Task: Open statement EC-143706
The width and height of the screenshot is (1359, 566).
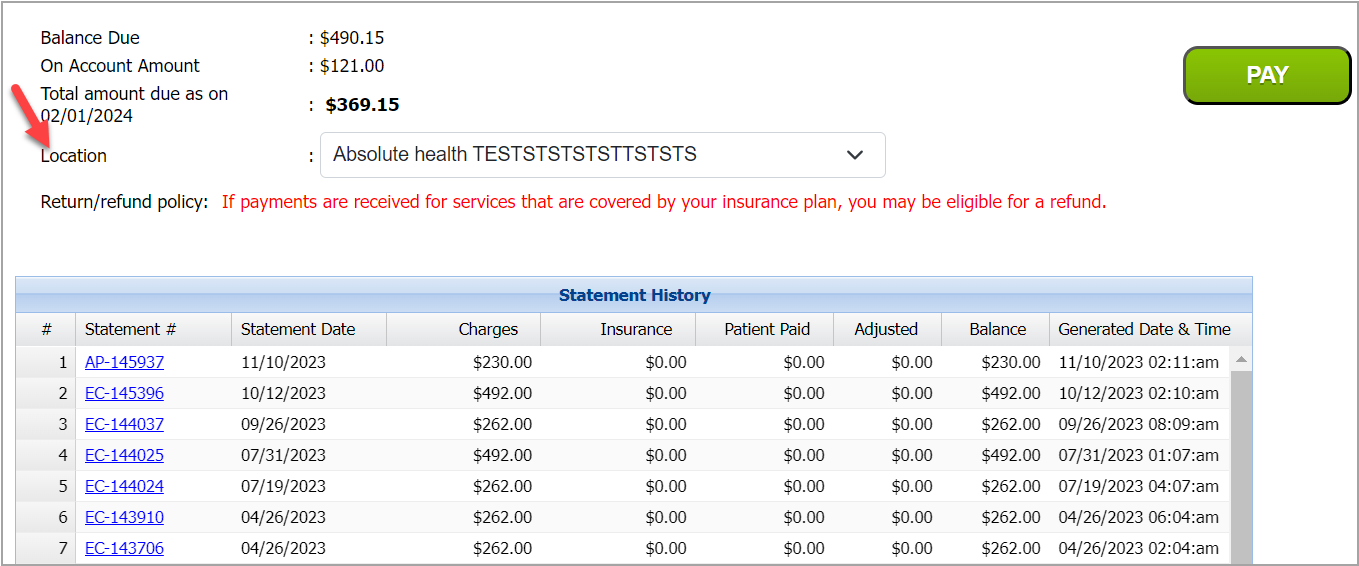Action: (x=124, y=548)
